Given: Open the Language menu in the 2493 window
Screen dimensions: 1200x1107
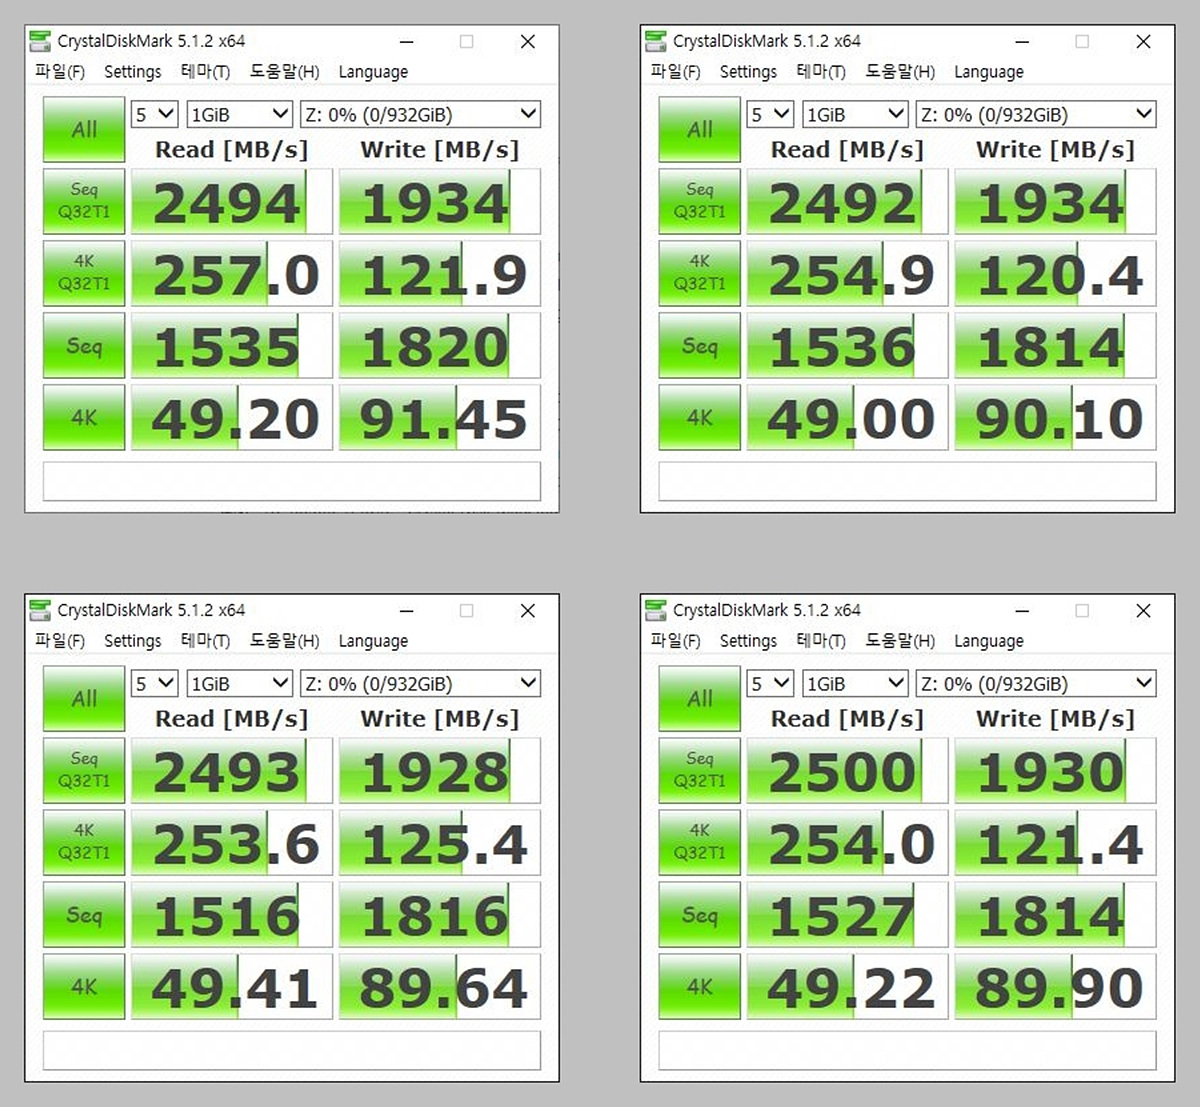Looking at the screenshot, I should [x=373, y=641].
